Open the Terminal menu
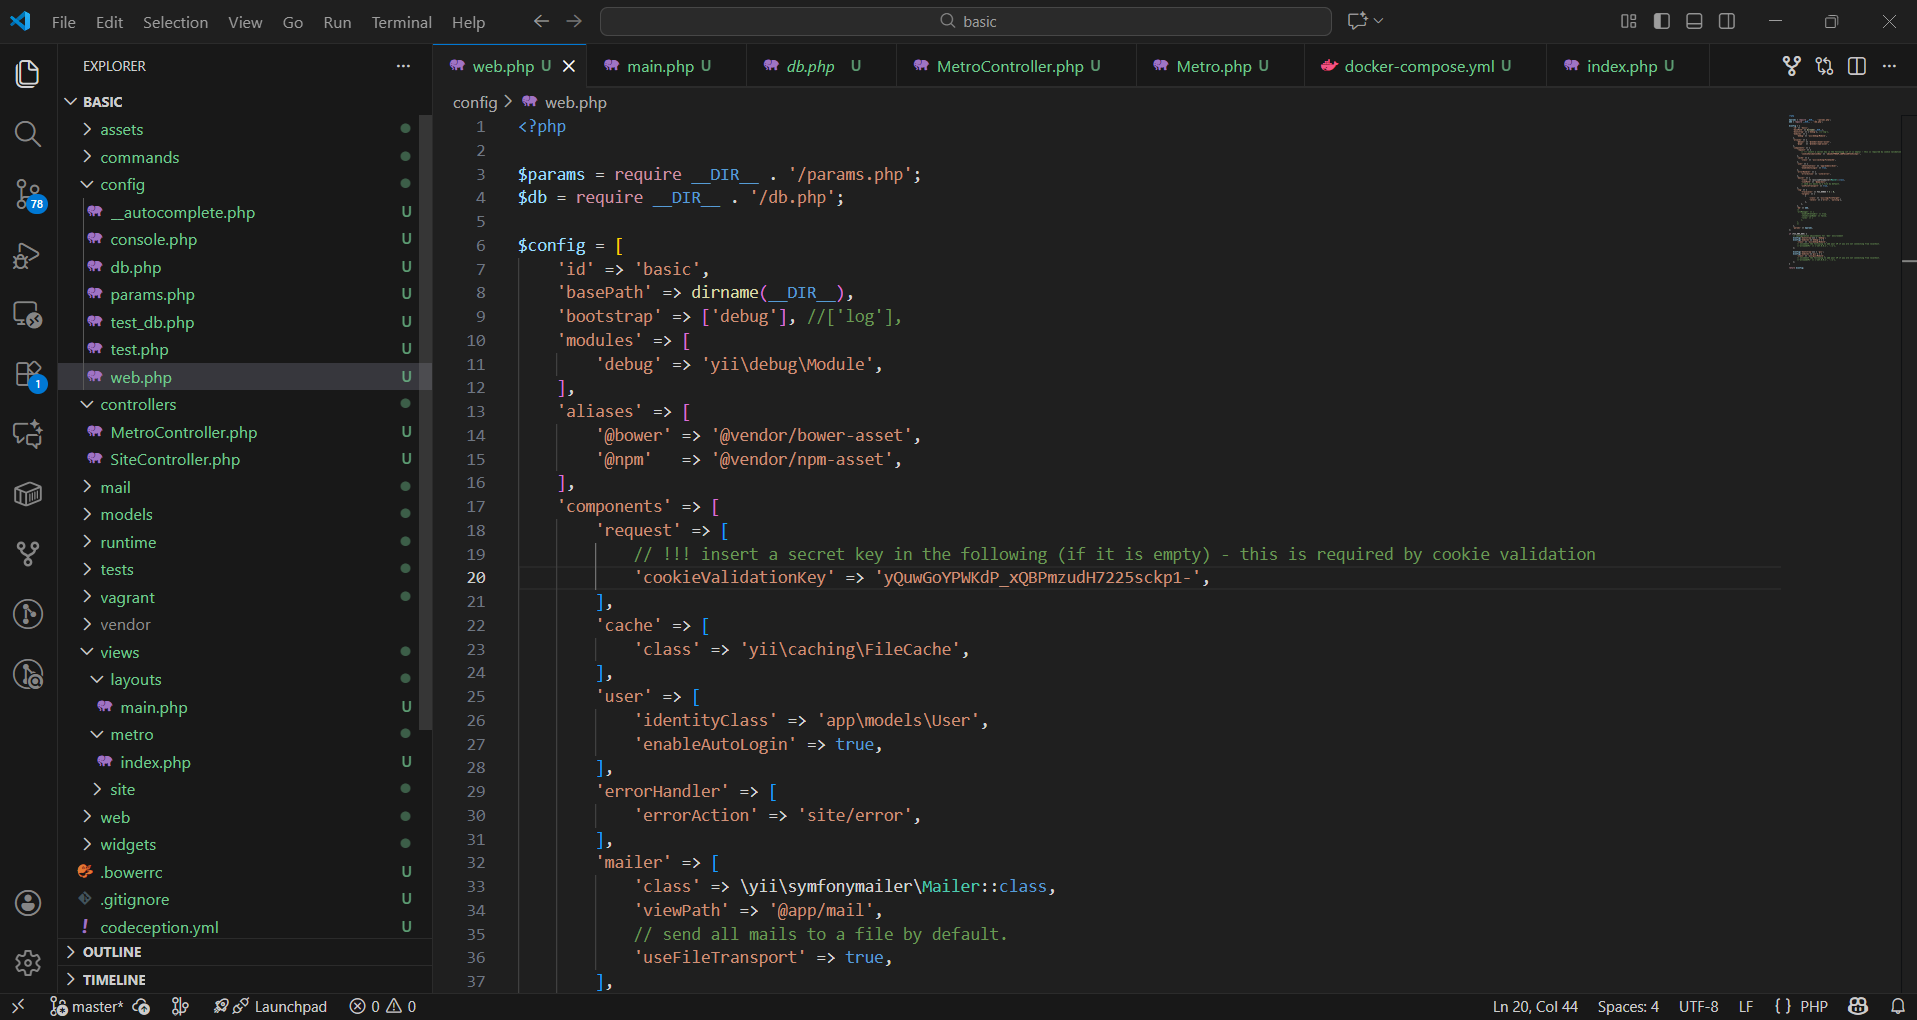Screen dimensions: 1917x1020 (401, 22)
